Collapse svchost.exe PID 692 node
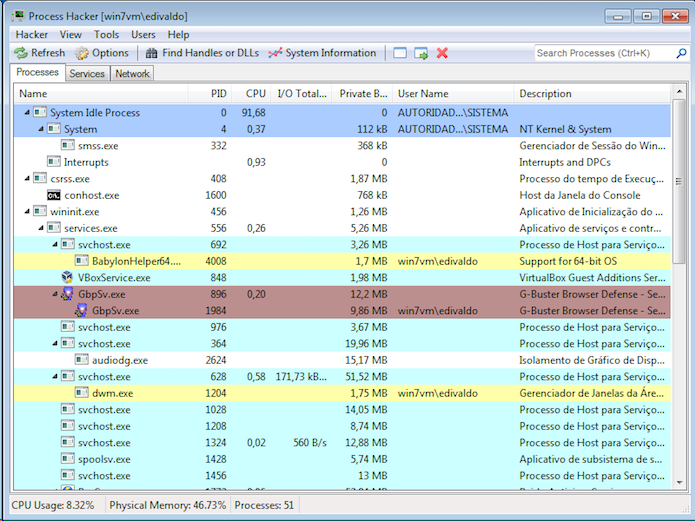This screenshot has width=695, height=521. [x=55, y=244]
